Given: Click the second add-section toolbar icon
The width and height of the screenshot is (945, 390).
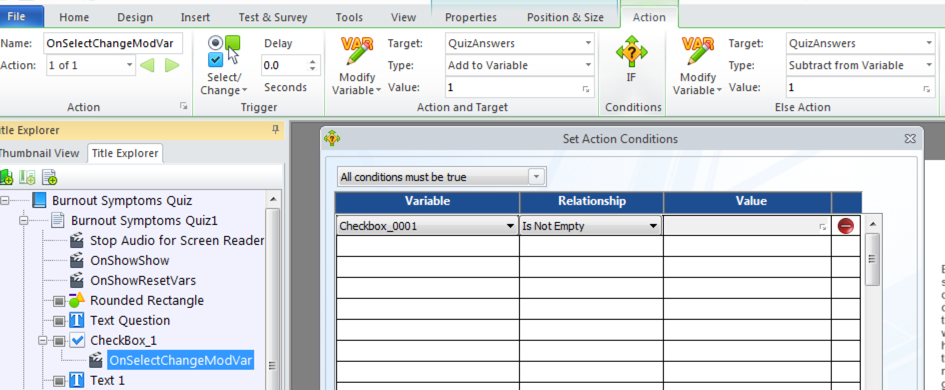Looking at the screenshot, I should tap(27, 177).
